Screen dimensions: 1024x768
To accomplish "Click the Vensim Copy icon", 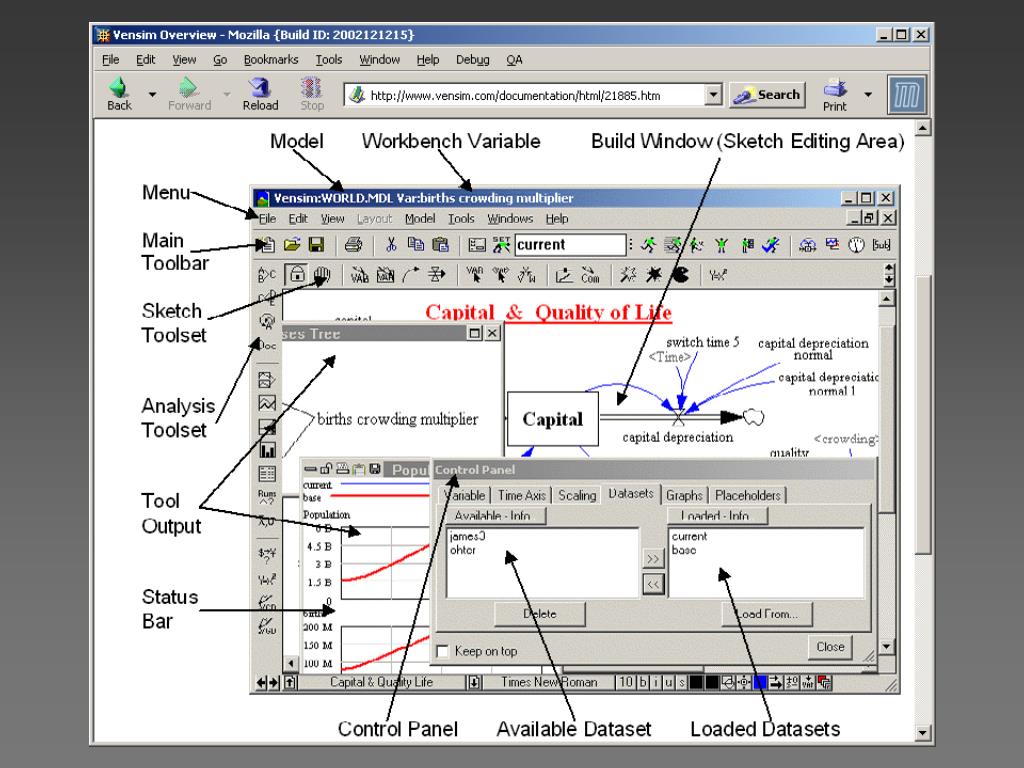I will tap(415, 245).
